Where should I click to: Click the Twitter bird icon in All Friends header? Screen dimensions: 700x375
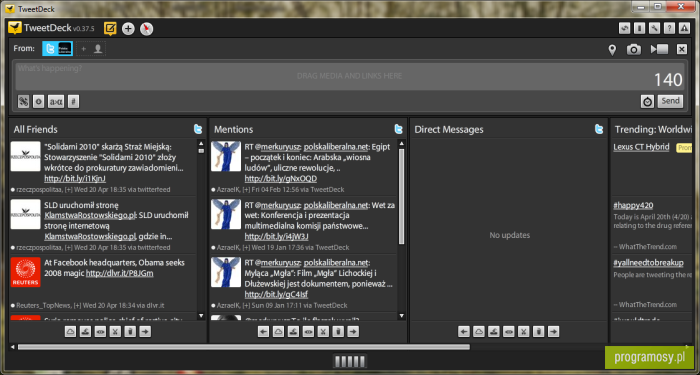pos(198,129)
